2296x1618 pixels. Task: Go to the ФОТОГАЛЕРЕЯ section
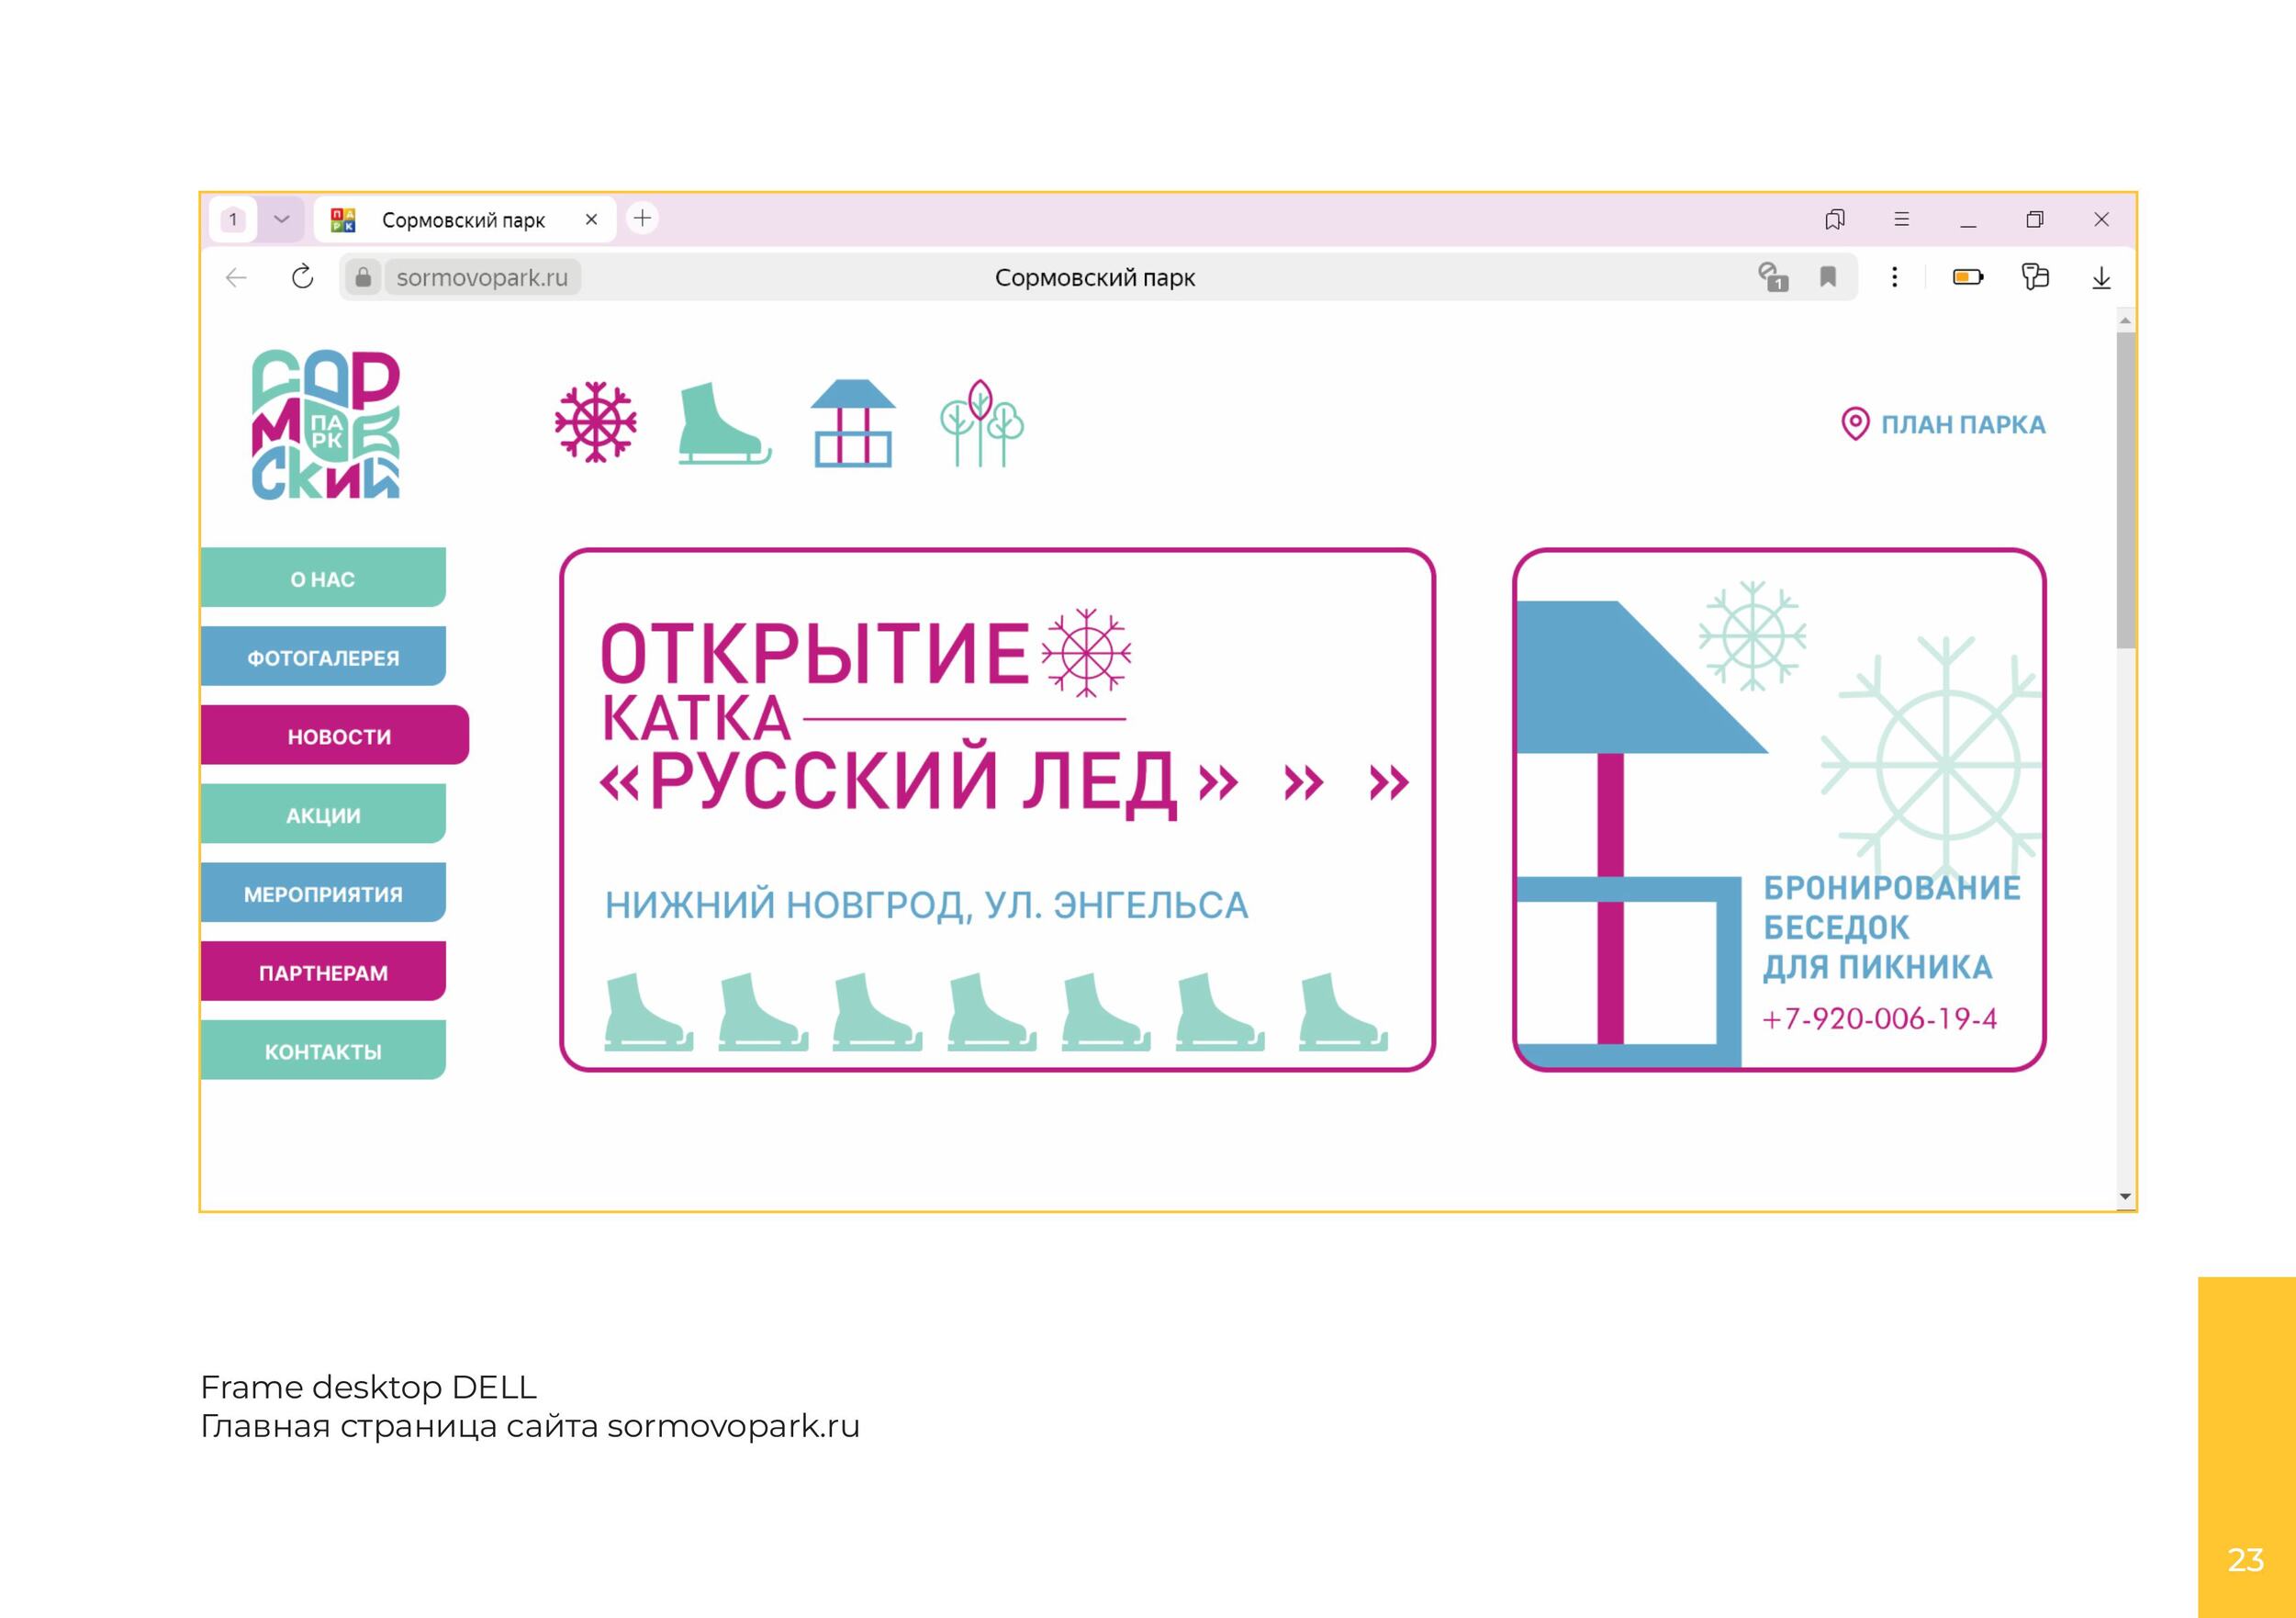coord(322,657)
